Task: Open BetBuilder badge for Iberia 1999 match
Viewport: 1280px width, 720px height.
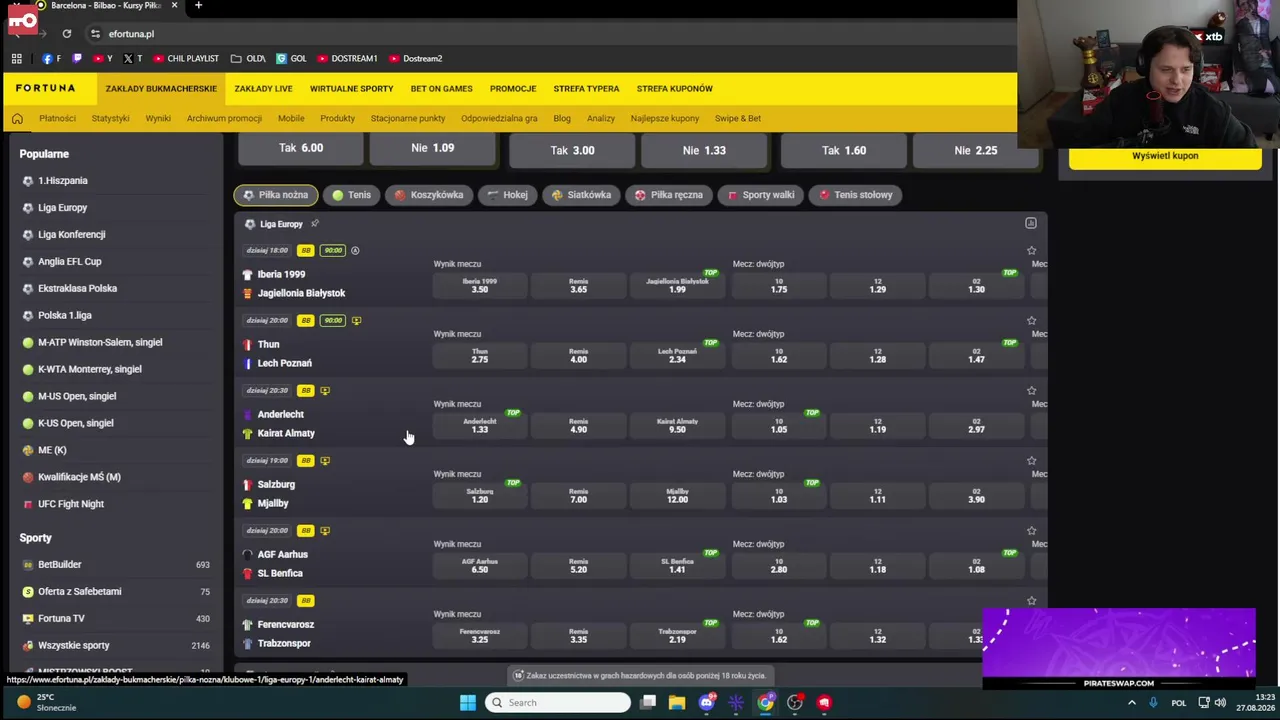Action: pyautogui.click(x=305, y=251)
